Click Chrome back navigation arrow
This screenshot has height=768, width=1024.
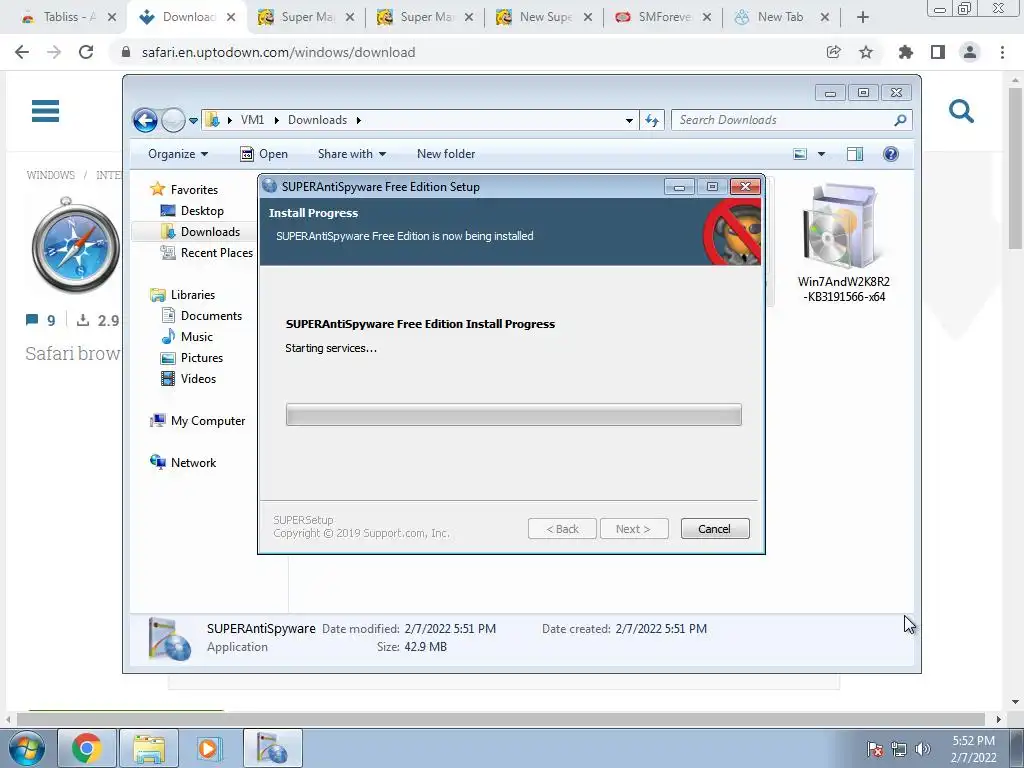[x=22, y=52]
